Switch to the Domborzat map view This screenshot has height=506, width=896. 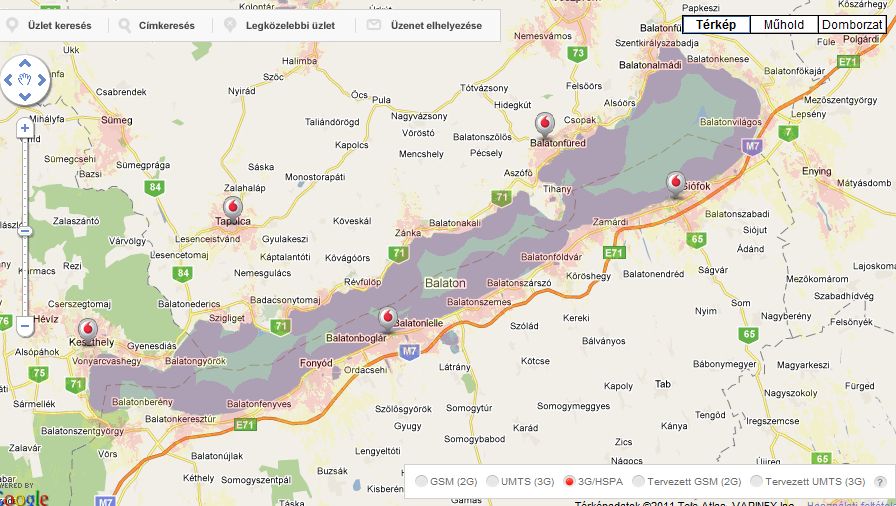pyautogui.click(x=852, y=25)
